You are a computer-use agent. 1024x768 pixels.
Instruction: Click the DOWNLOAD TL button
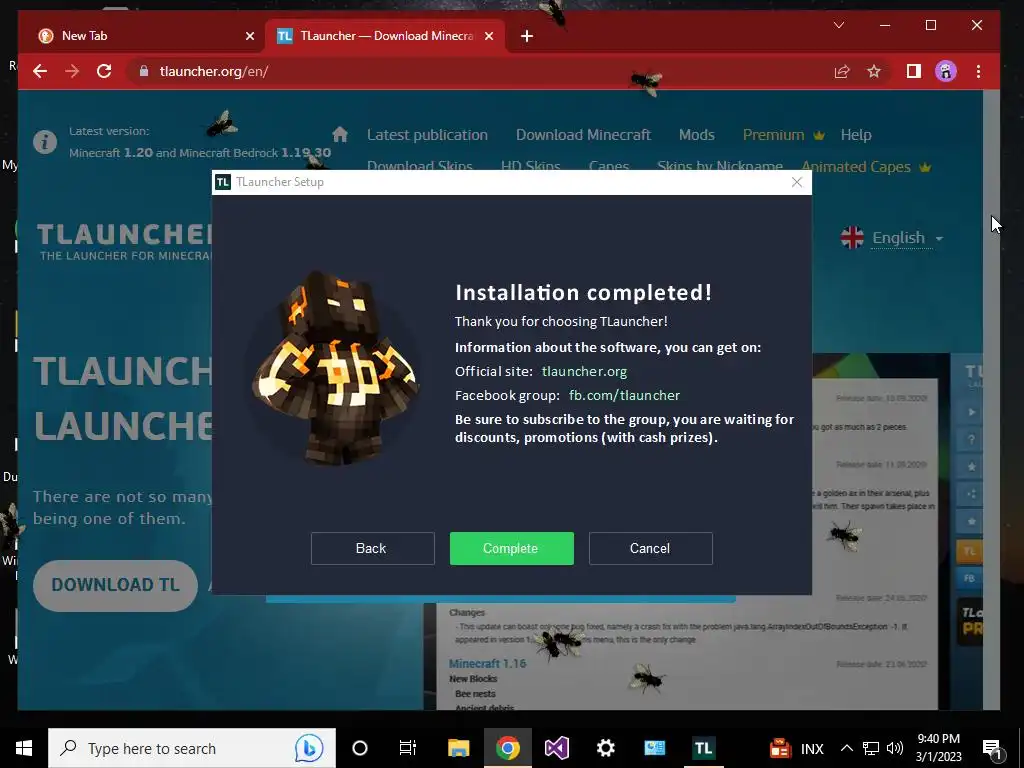tap(116, 585)
